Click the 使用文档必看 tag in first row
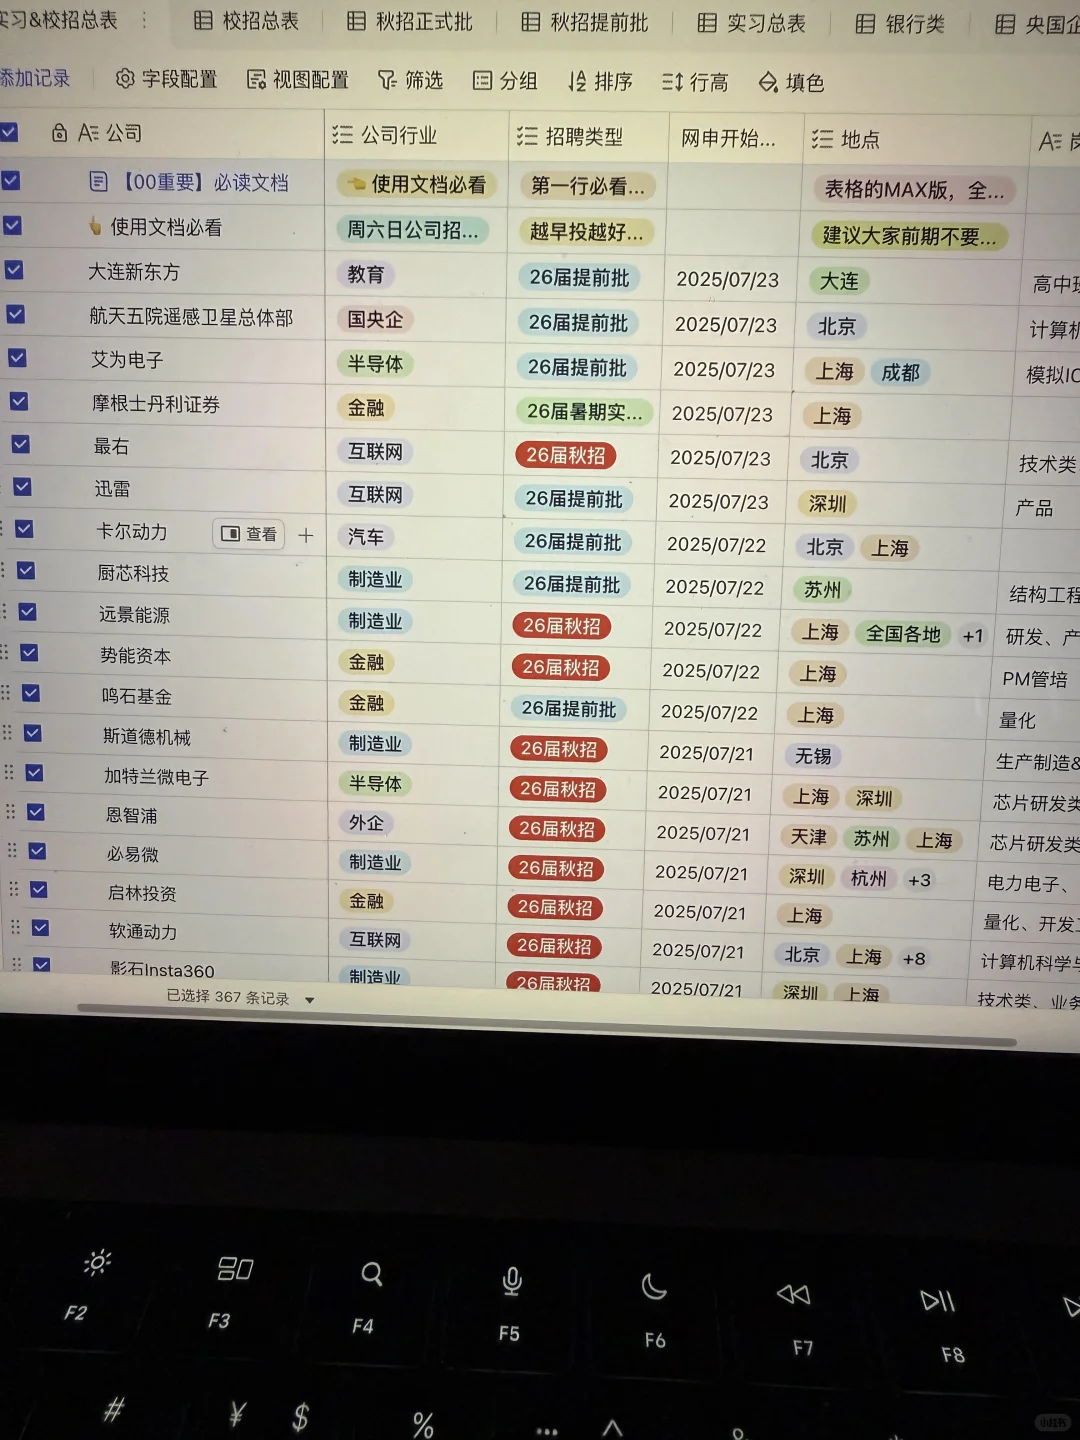Viewport: 1080px width, 1440px height. click(x=417, y=184)
